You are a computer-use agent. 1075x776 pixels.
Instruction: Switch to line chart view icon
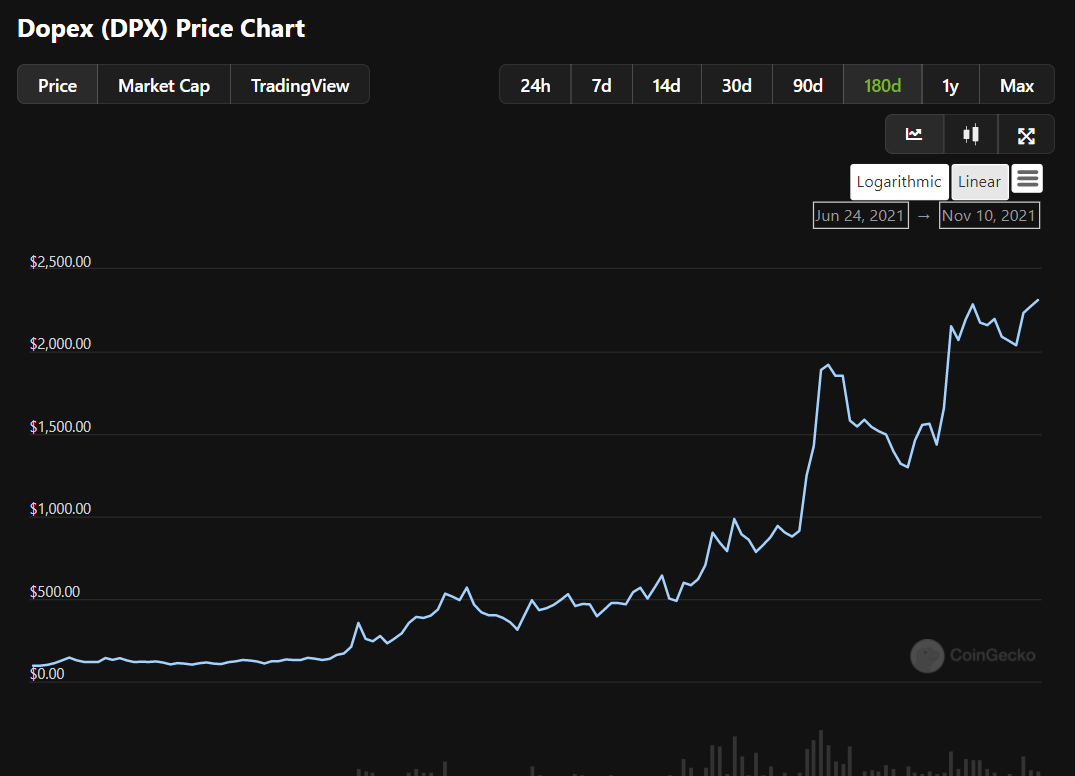point(914,134)
